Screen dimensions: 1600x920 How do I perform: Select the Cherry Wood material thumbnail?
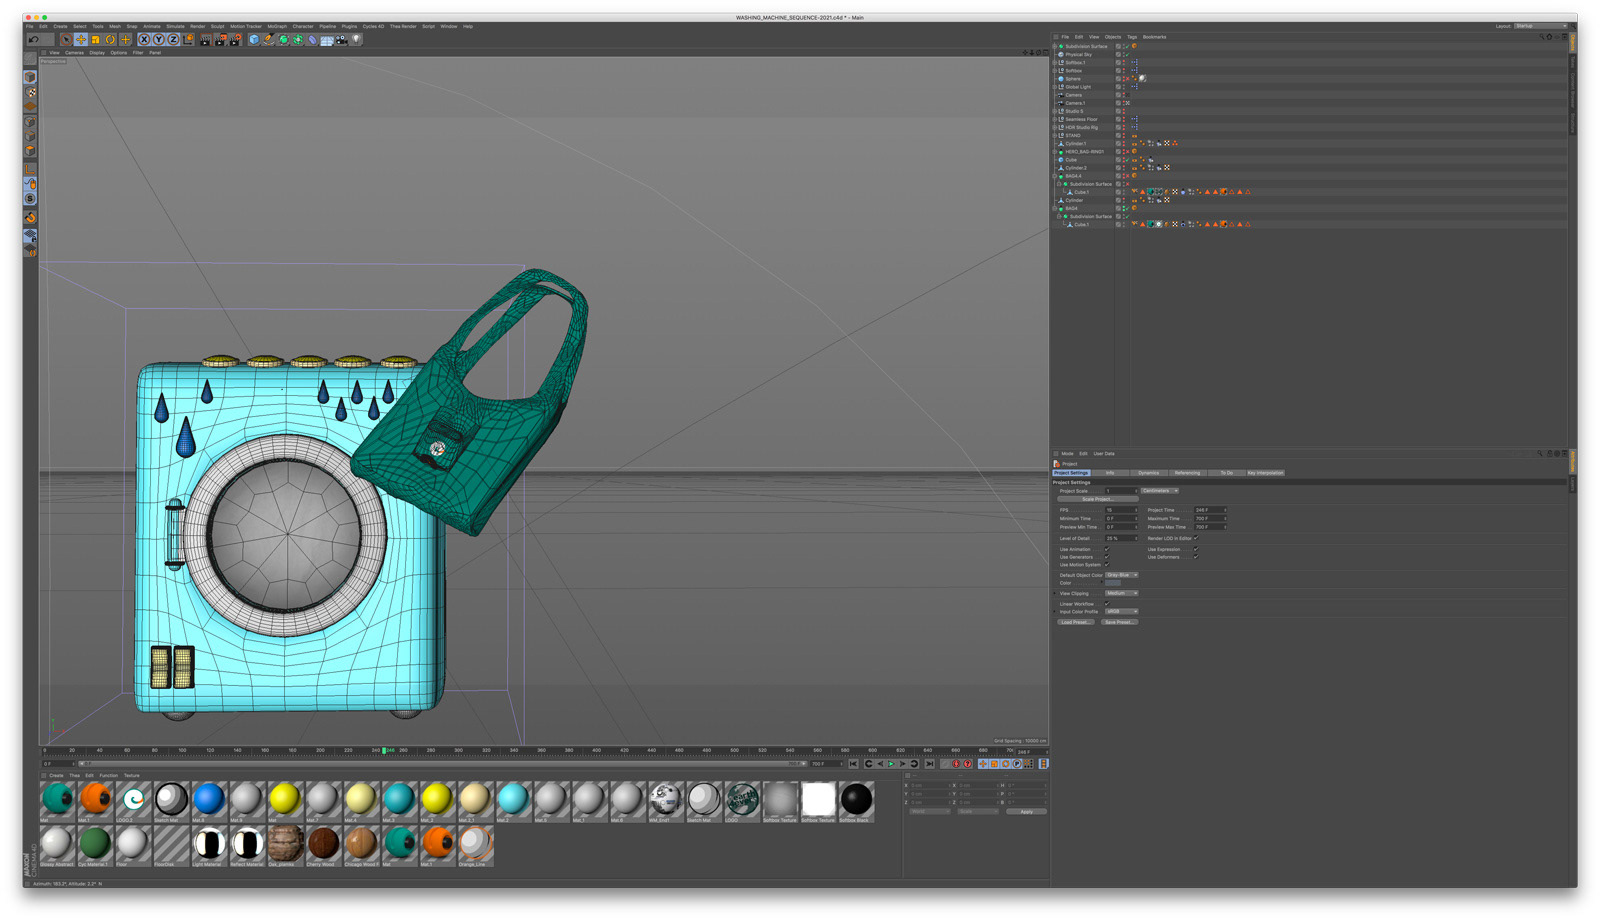323,844
